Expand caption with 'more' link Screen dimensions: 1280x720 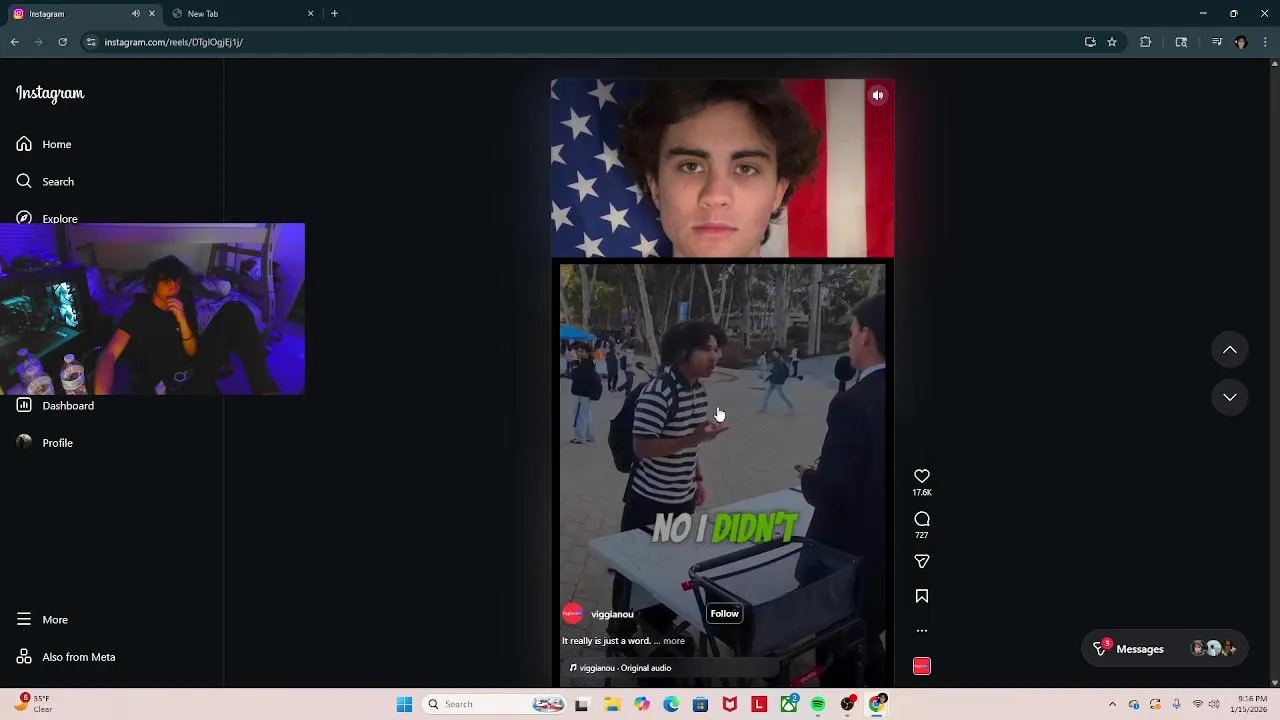[x=674, y=641]
